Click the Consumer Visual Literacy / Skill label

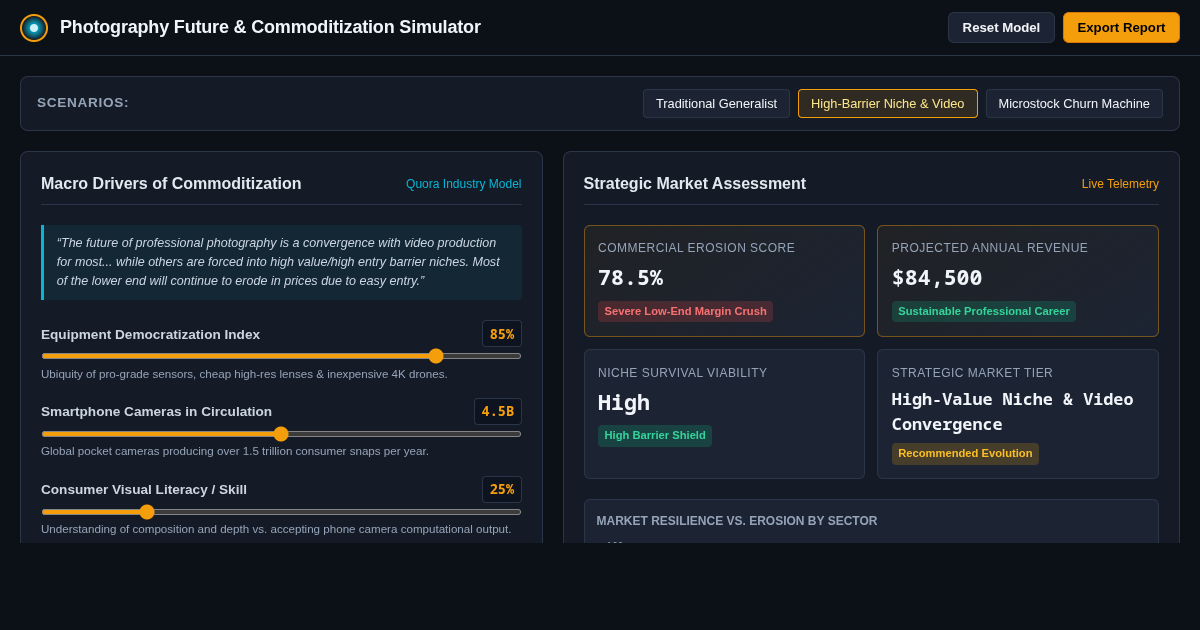[x=144, y=490]
